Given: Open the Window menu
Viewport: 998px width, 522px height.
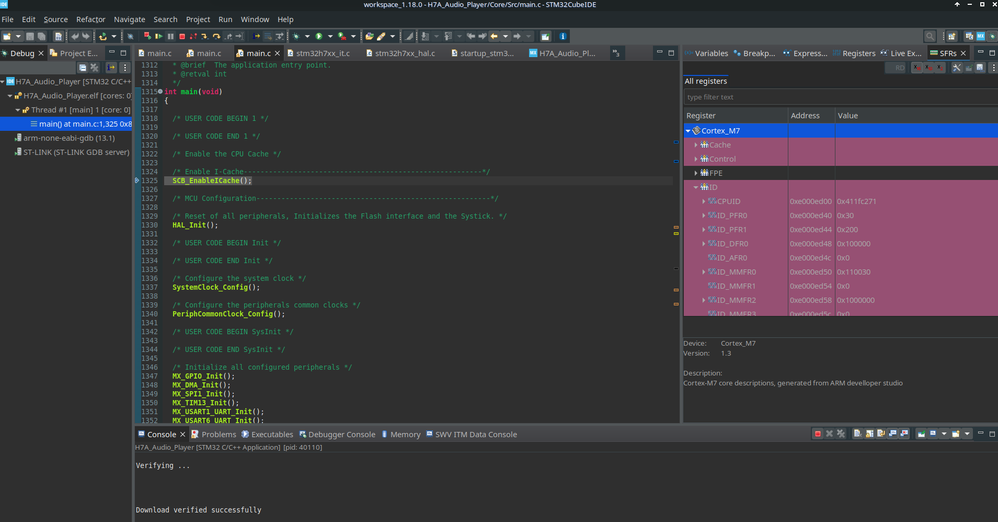Looking at the screenshot, I should pyautogui.click(x=255, y=20).
